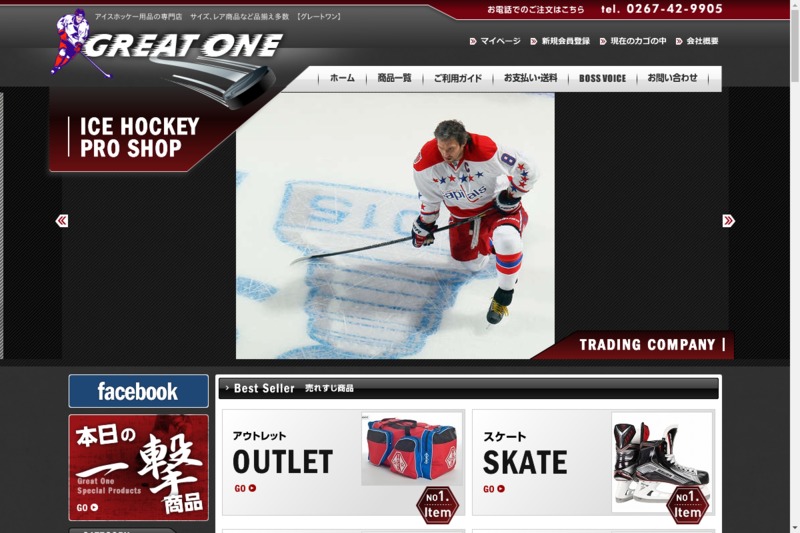Click the No1 Item badge on skate
The height and width of the screenshot is (533, 800).
[x=687, y=505]
